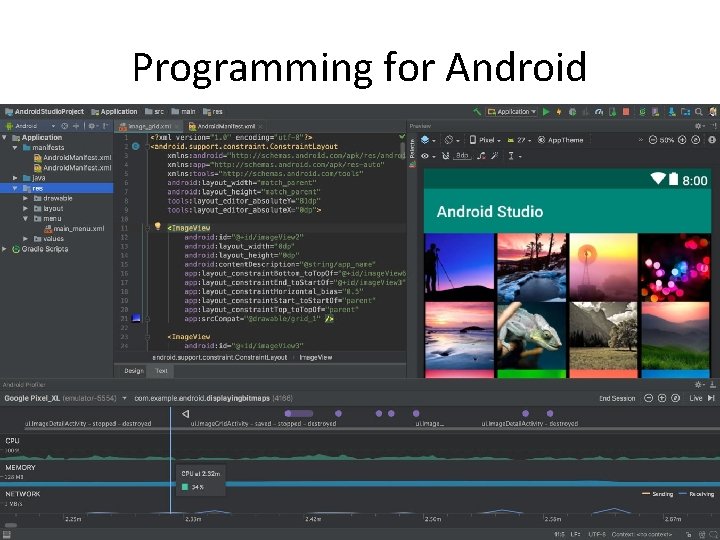Collapse the Application module tree node
The width and height of the screenshot is (720, 540).
(5, 137)
